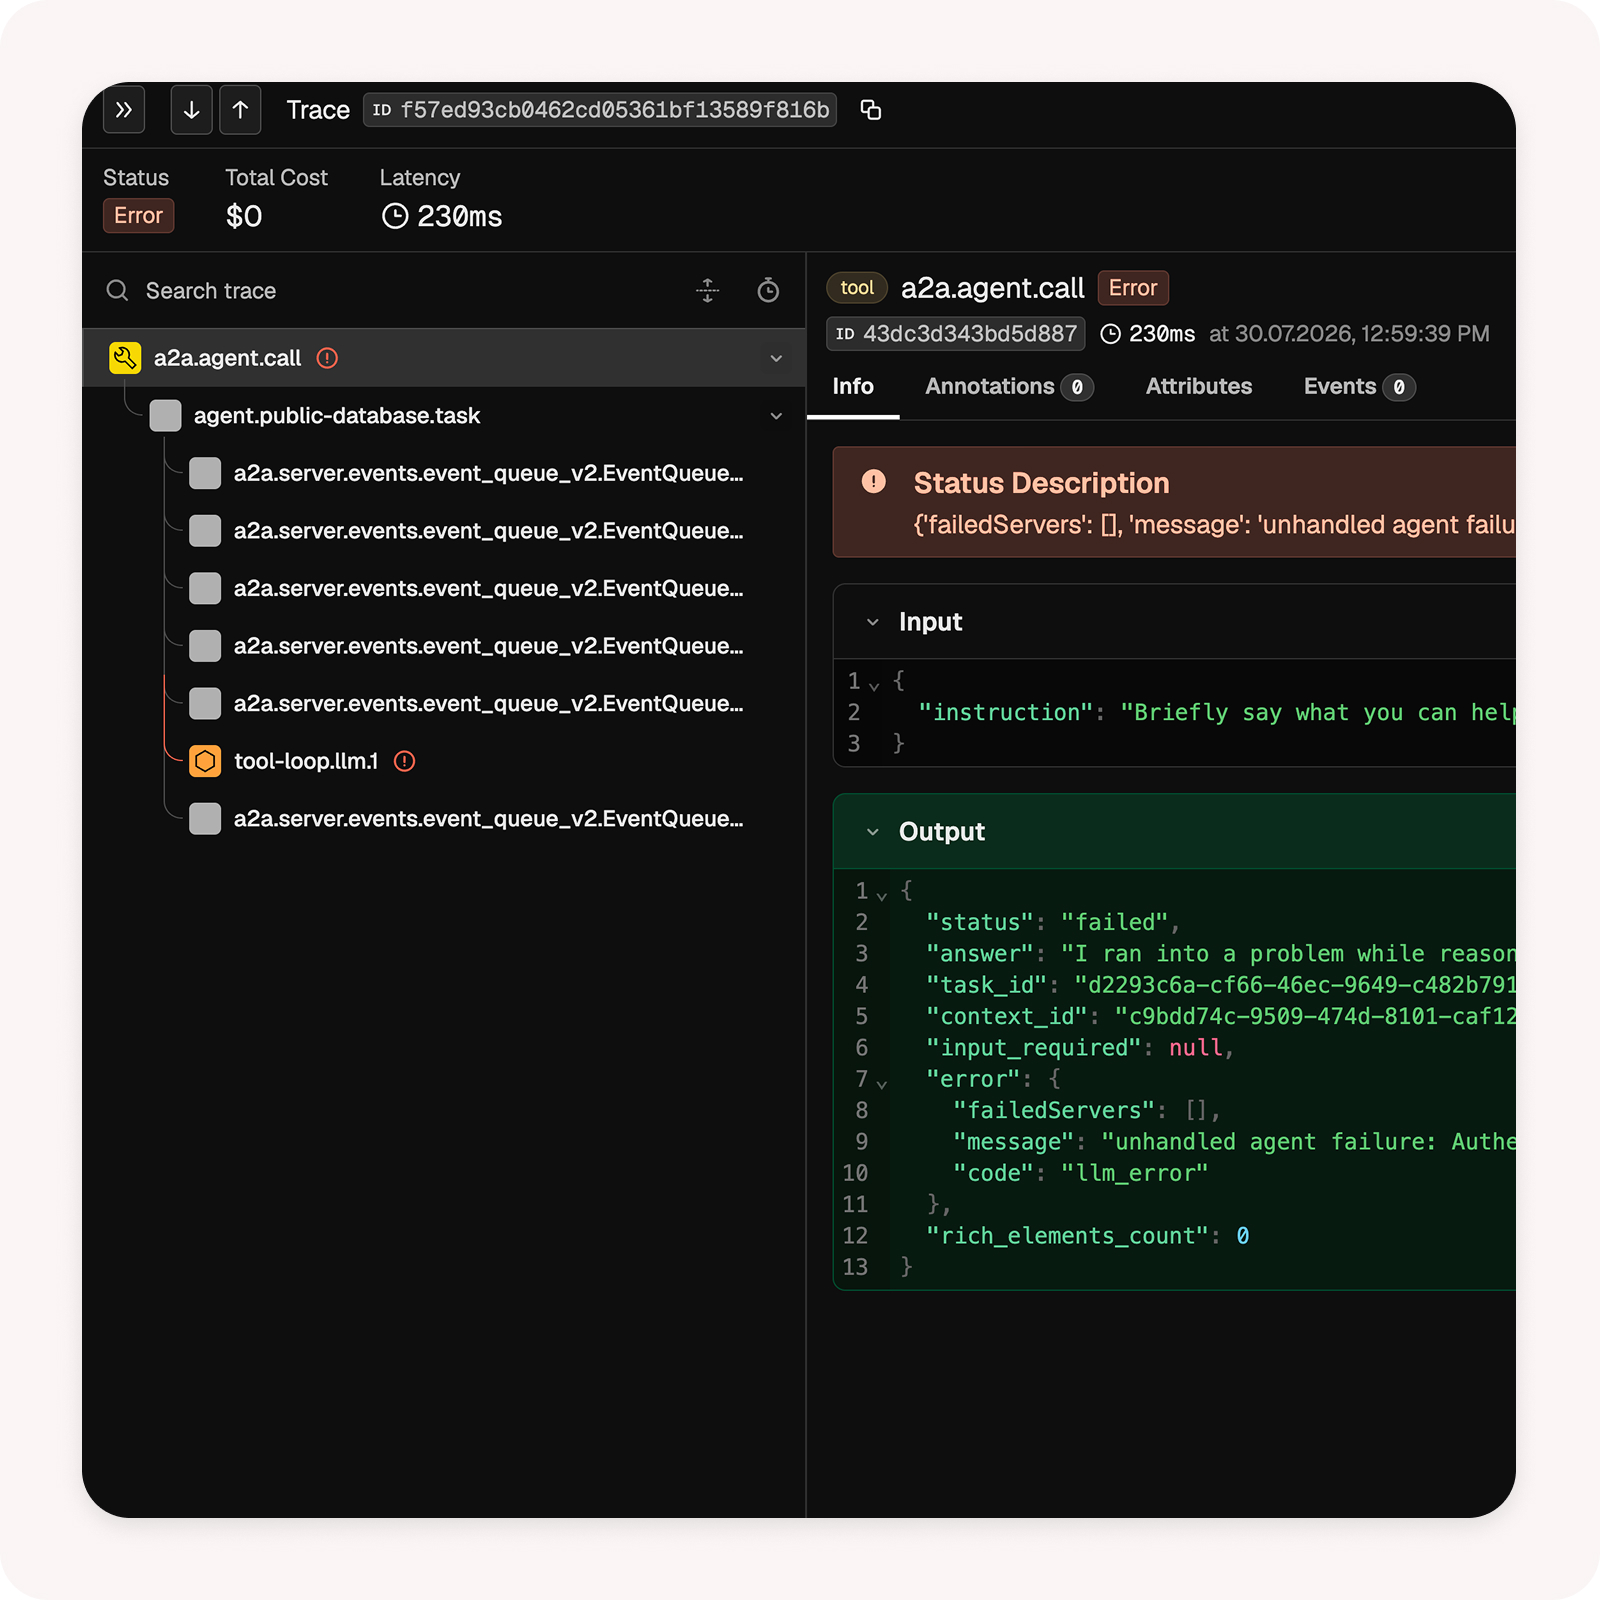Image resolution: width=1600 pixels, height=1600 pixels.
Task: Go to previous trace with up arrow
Action: tap(240, 110)
